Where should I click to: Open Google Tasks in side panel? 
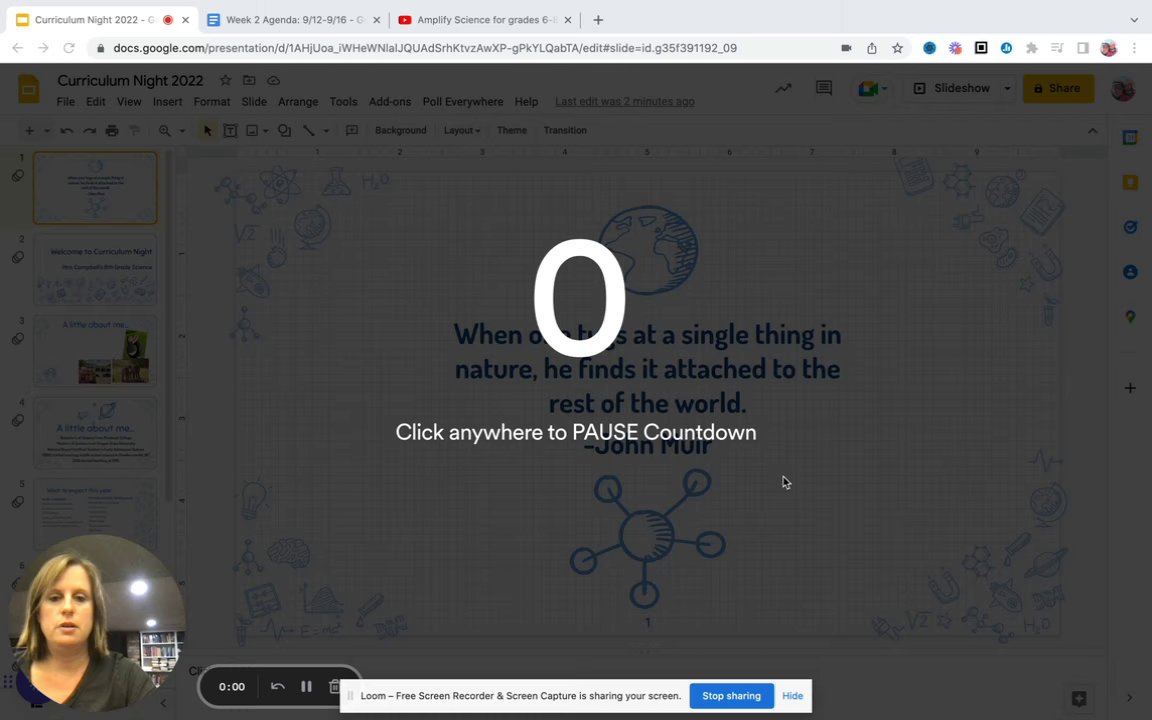[x=1130, y=227]
